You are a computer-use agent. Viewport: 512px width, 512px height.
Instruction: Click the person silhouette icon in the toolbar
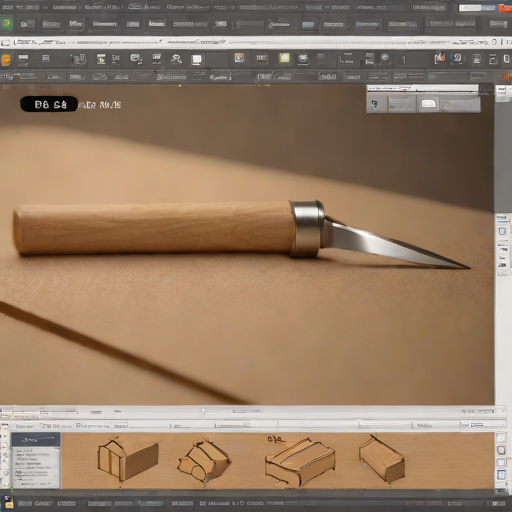point(176,59)
